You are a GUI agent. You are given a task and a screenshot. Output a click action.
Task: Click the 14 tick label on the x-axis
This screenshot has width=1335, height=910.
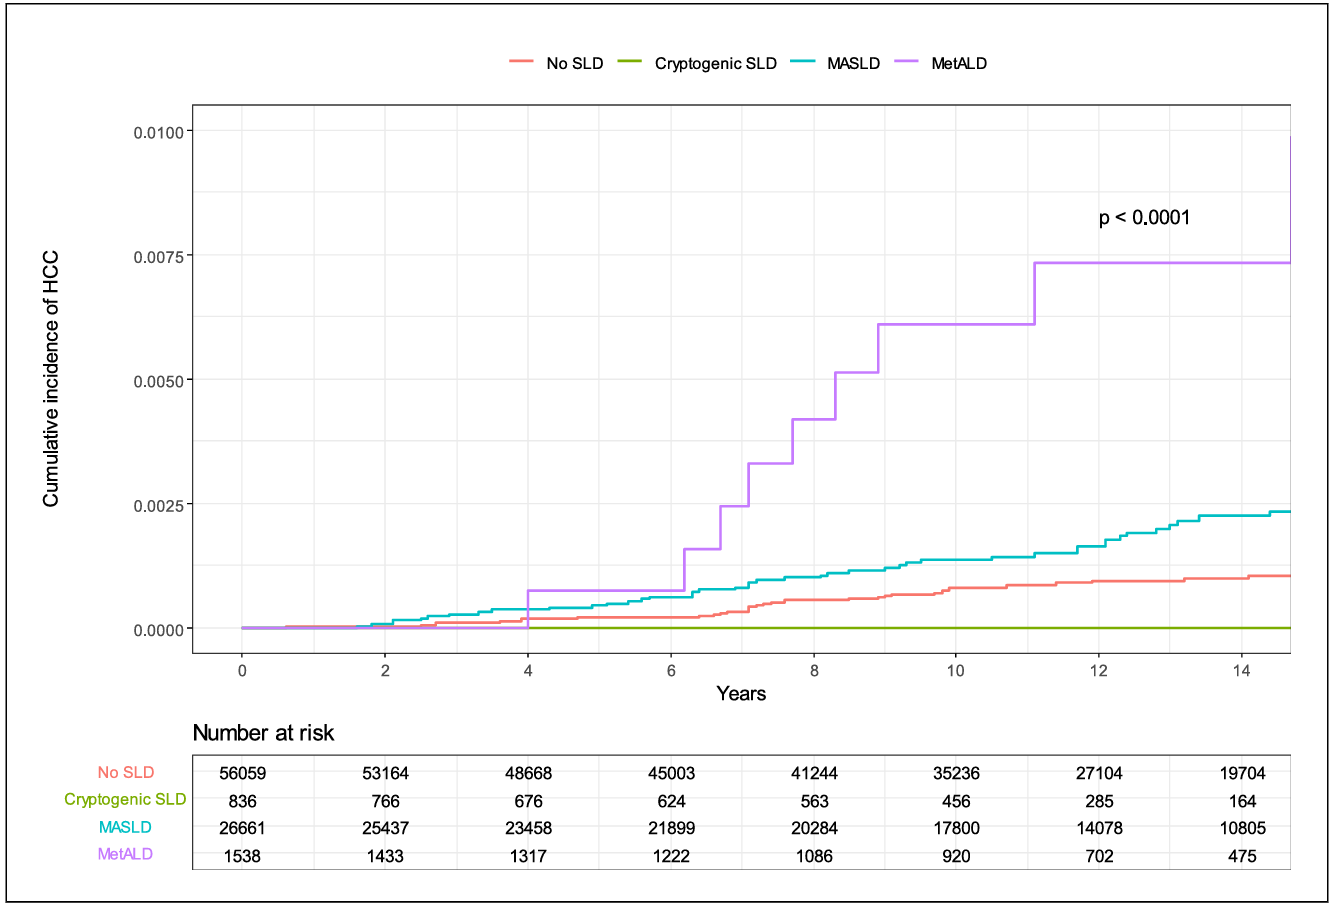[1242, 670]
